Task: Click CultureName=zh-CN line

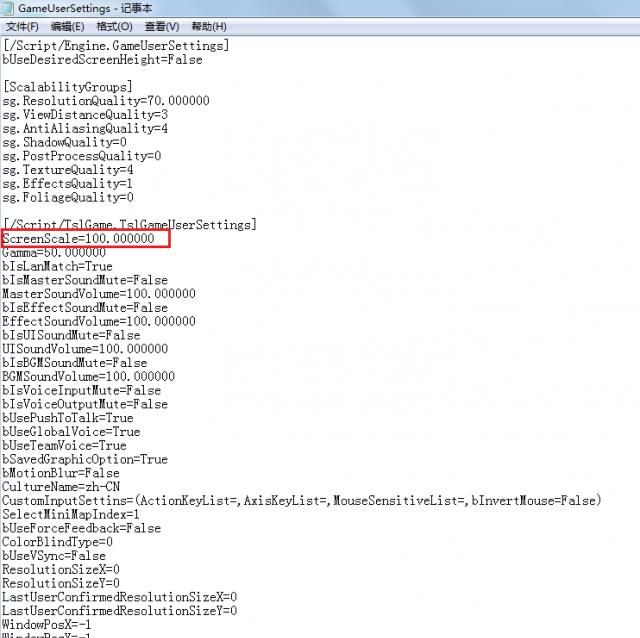Action: [x=61, y=487]
